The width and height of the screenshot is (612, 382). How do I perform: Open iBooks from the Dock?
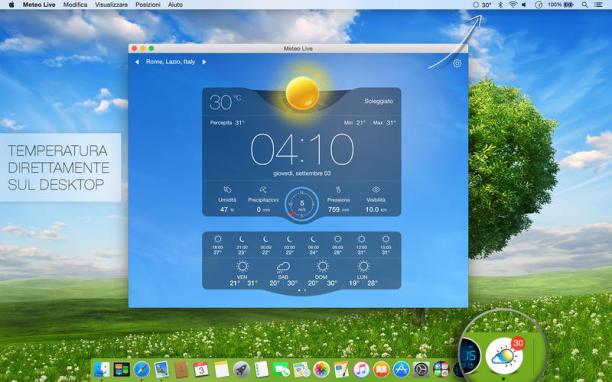pyautogui.click(x=381, y=369)
